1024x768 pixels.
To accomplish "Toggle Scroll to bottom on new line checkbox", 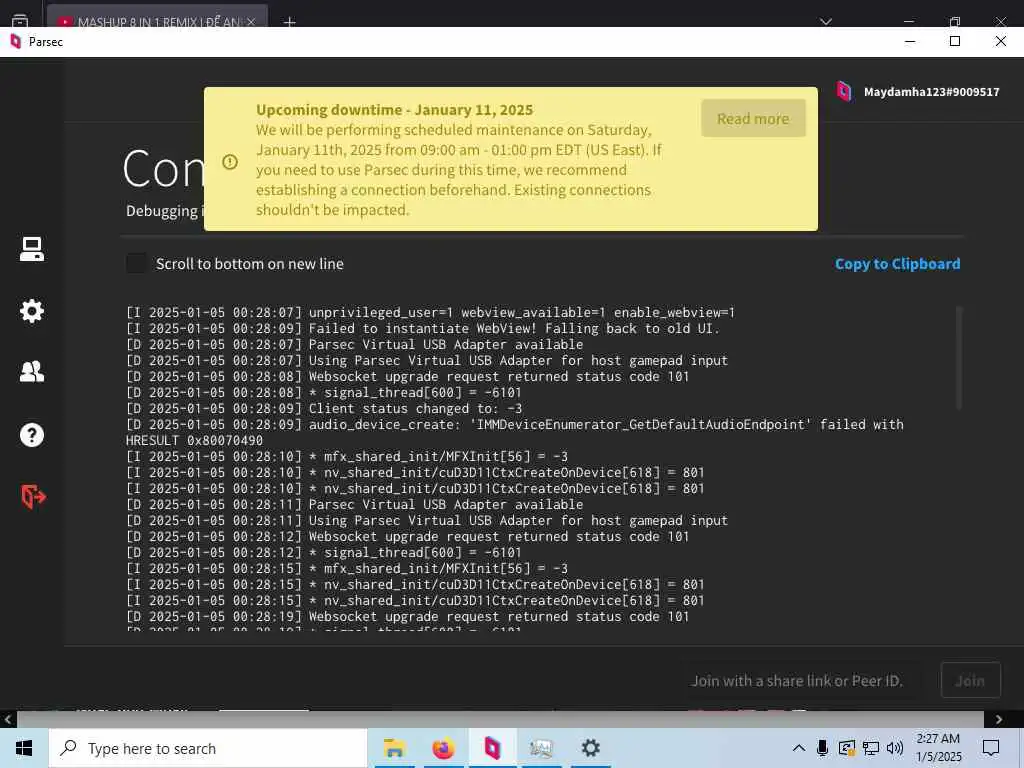I will 136,264.
